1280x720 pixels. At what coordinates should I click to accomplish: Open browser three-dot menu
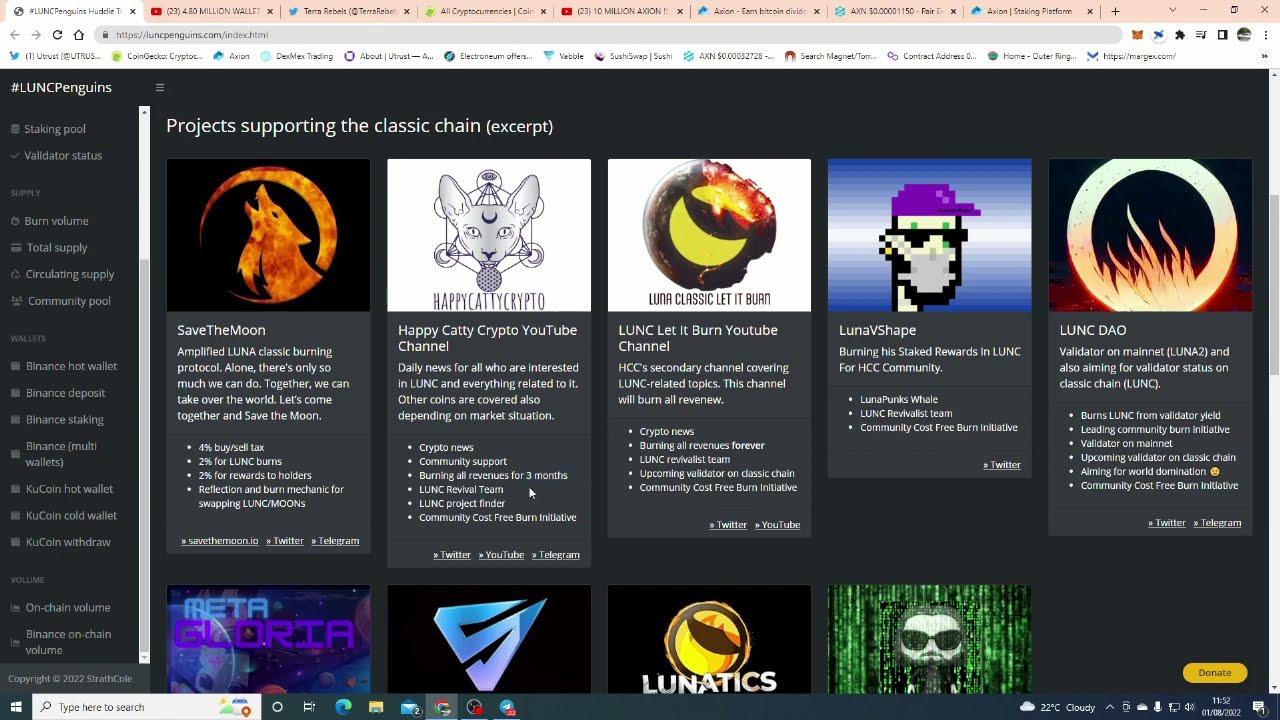click(1265, 35)
